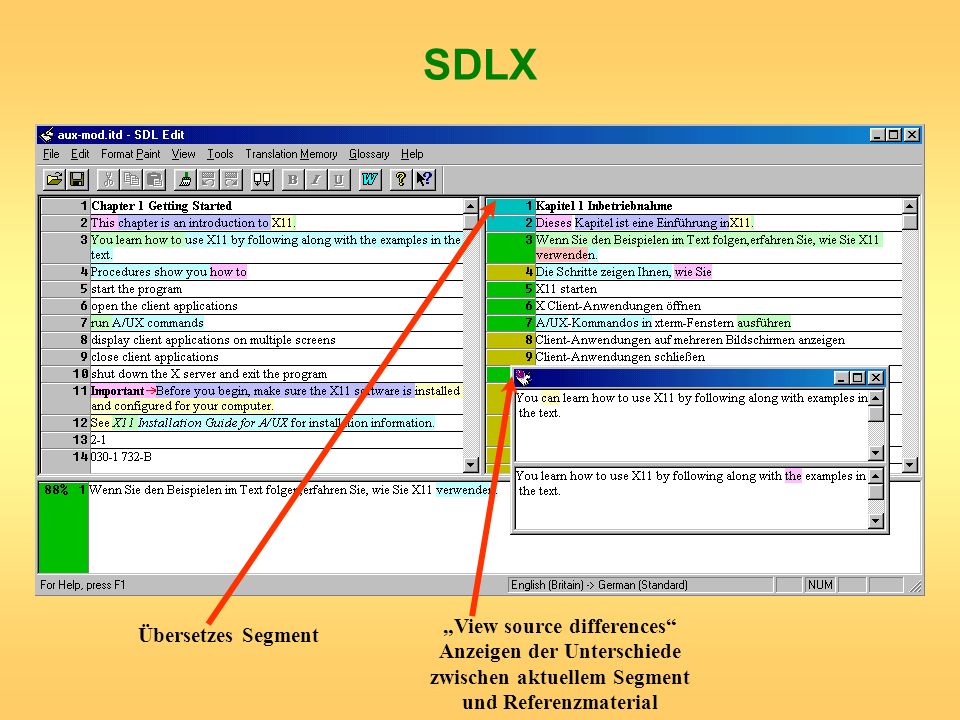Click the two-boxes-with-down-arrows toolbar icon

[x=262, y=179]
